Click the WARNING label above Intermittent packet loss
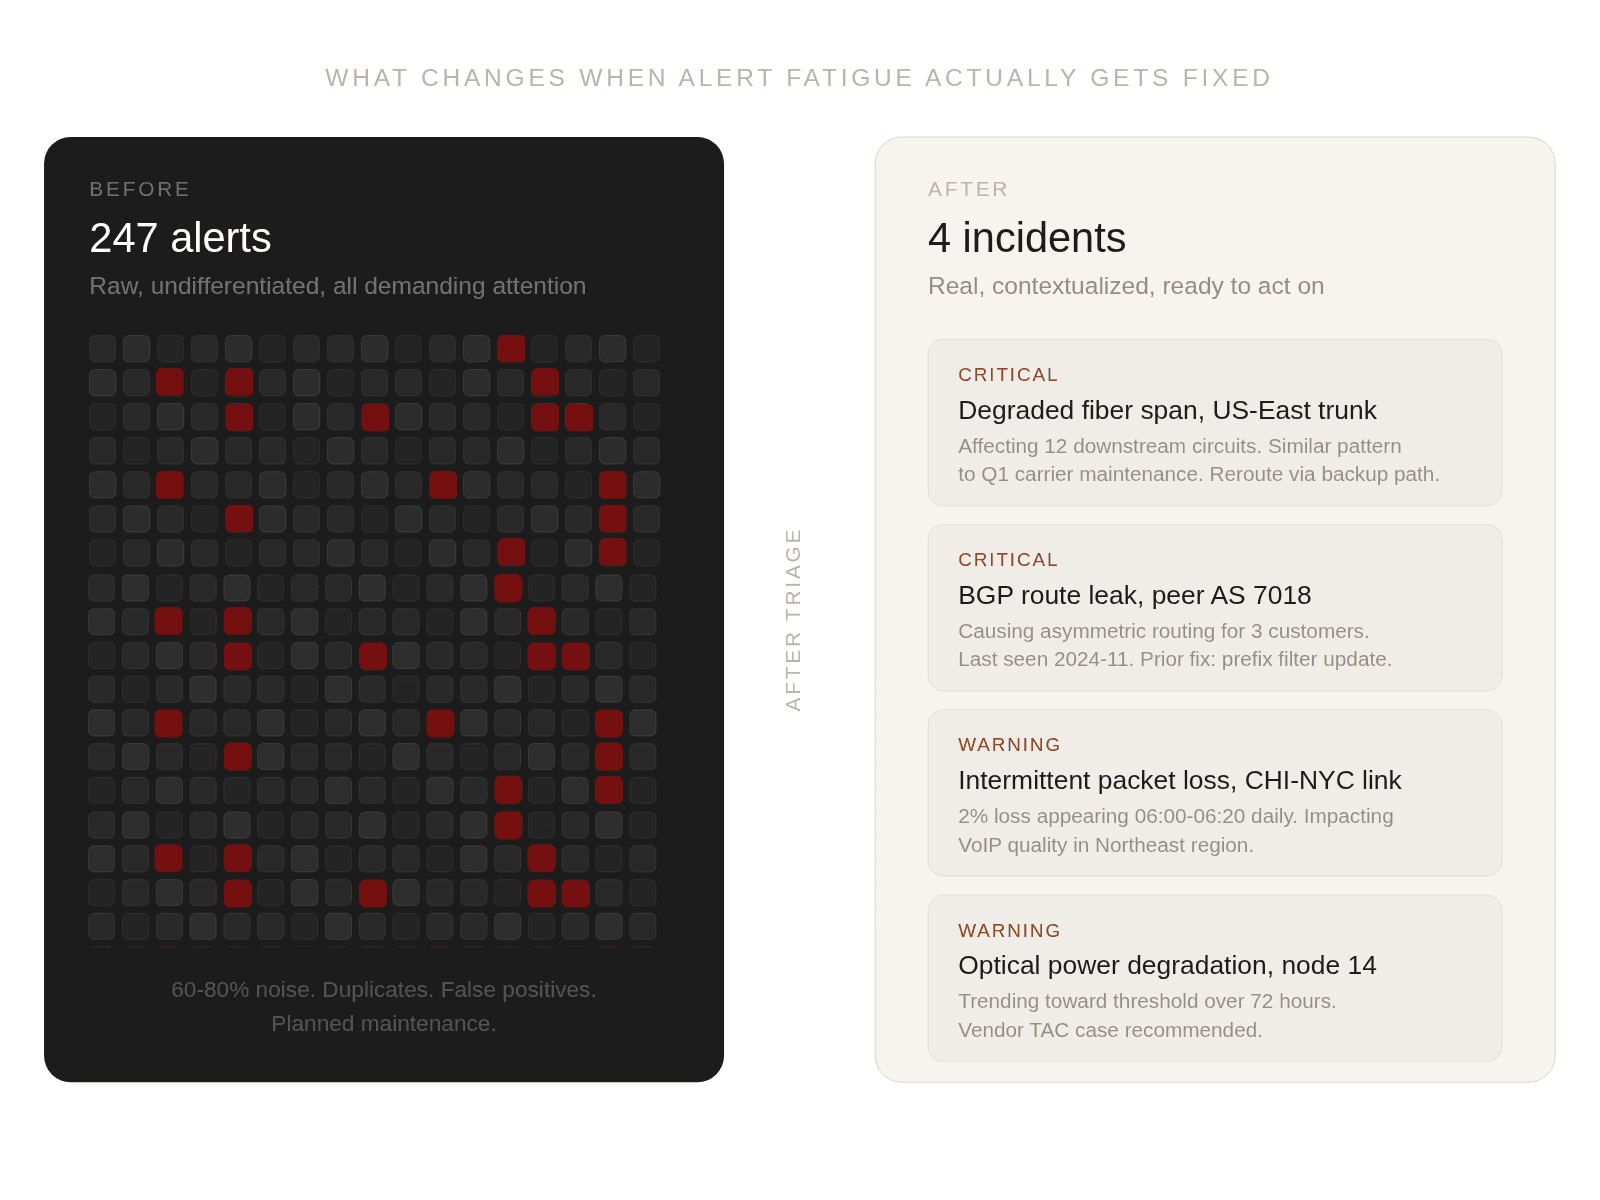The width and height of the screenshot is (1600, 1200). 1009,745
